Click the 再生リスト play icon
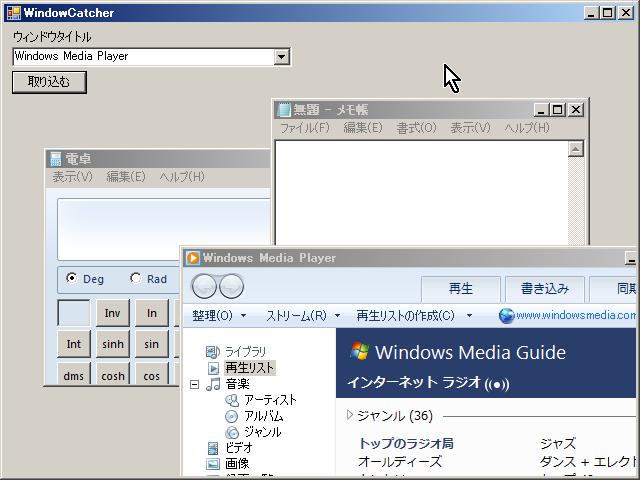The width and height of the screenshot is (640, 480). [x=213, y=368]
